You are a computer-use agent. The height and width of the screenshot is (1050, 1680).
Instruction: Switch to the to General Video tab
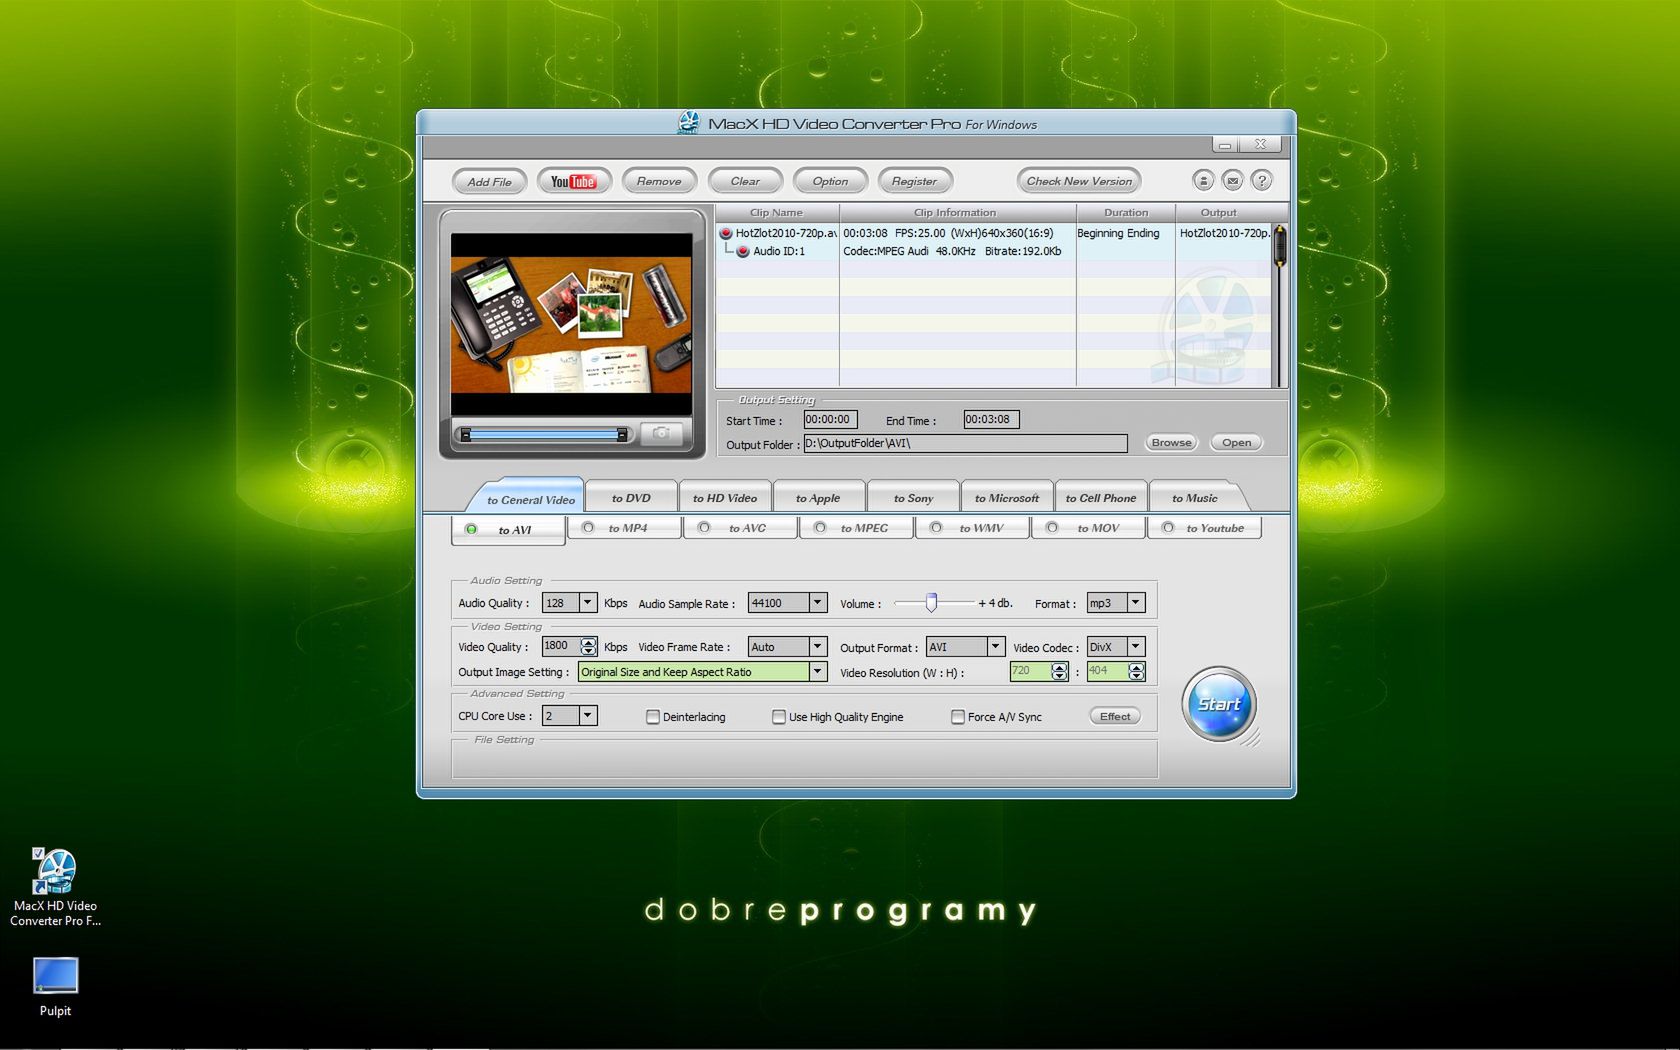[x=530, y=499]
